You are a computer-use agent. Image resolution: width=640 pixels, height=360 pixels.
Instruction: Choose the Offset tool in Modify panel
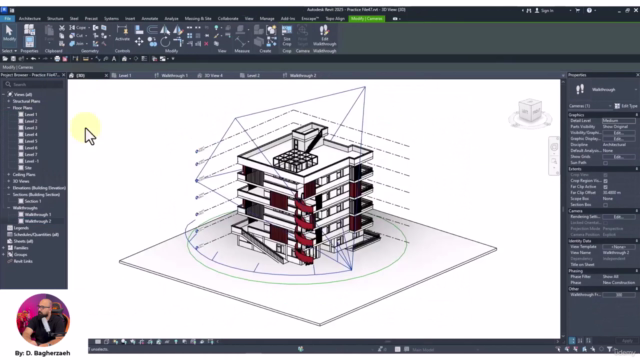pyautogui.click(x=152, y=29)
